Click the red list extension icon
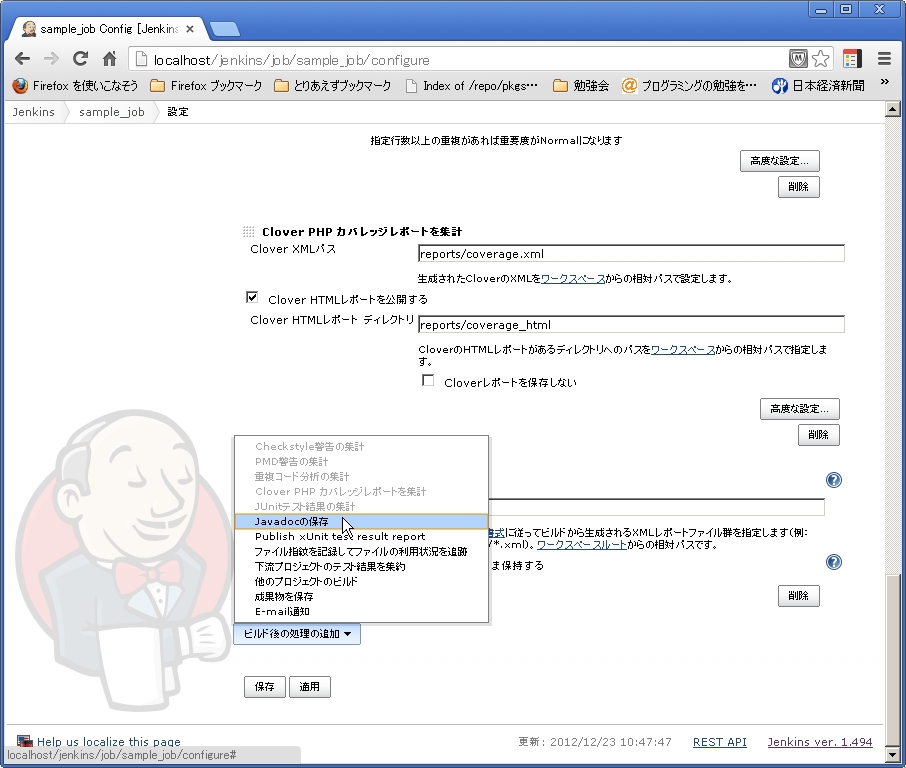The width and height of the screenshot is (906, 768). [x=852, y=59]
